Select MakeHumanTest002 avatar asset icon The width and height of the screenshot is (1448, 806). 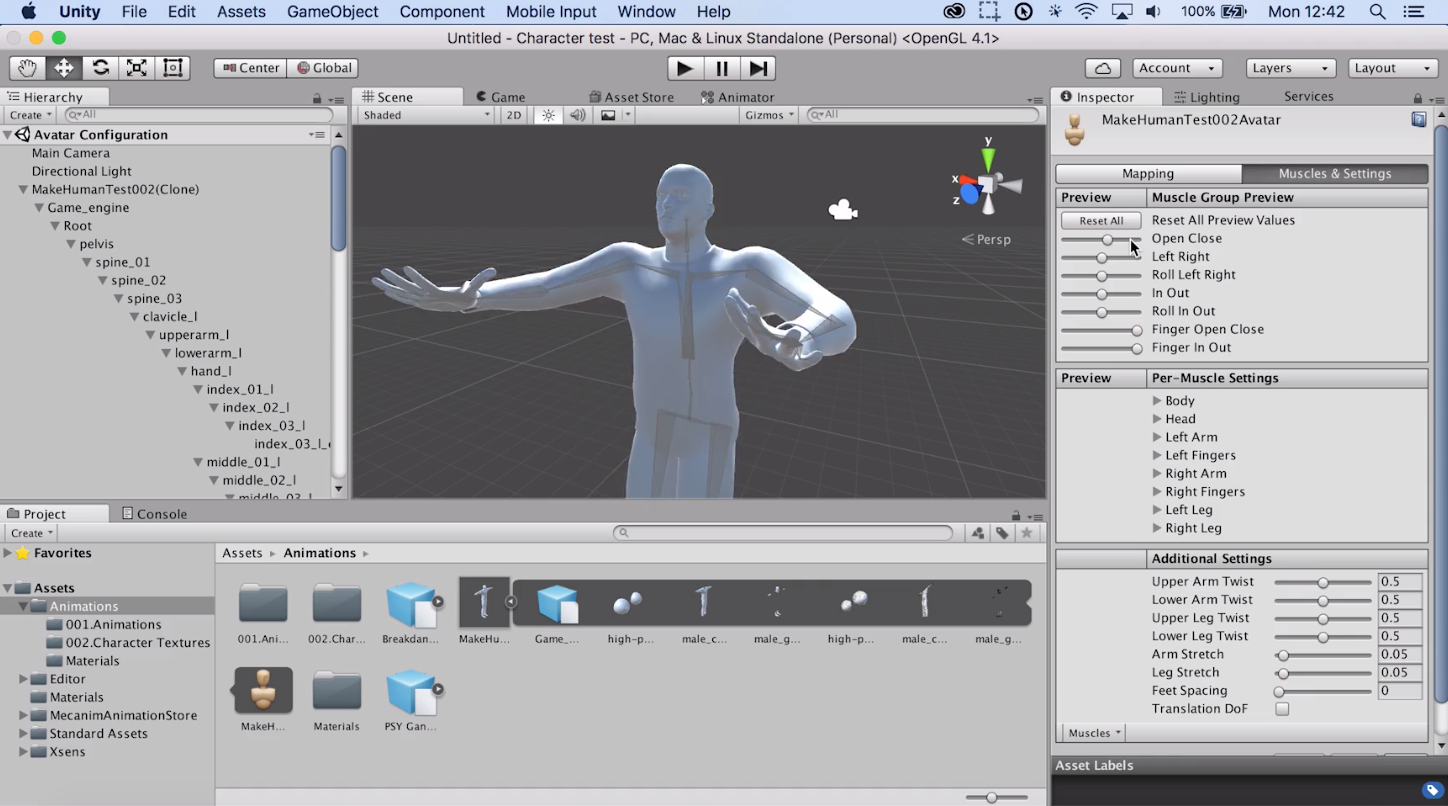pyautogui.click(x=264, y=690)
